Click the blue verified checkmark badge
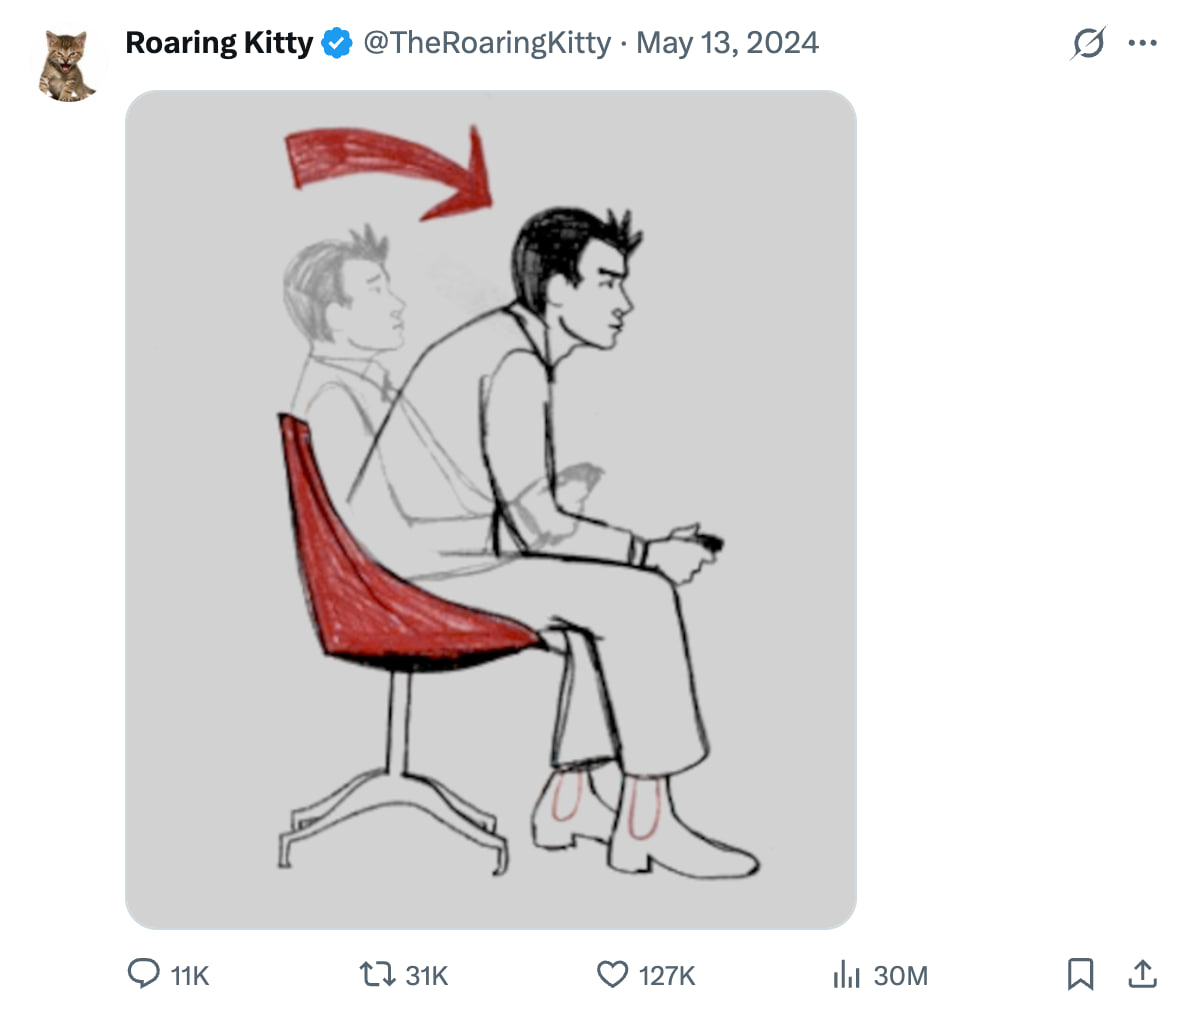Viewport: 1186px width, 1016px height. click(x=337, y=43)
